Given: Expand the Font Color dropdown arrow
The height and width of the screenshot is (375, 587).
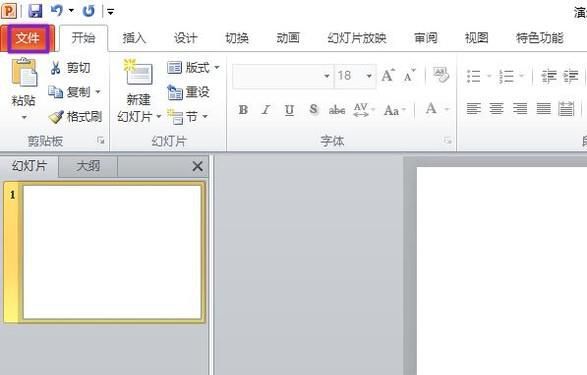Looking at the screenshot, I should pos(447,110).
